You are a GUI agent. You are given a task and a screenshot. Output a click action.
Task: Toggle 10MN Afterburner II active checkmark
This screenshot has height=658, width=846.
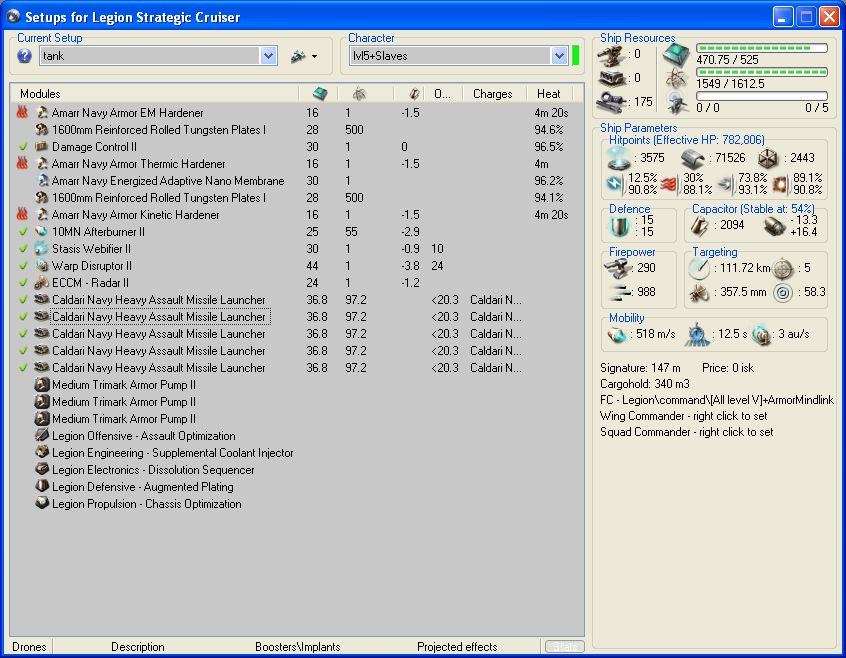[x=23, y=232]
